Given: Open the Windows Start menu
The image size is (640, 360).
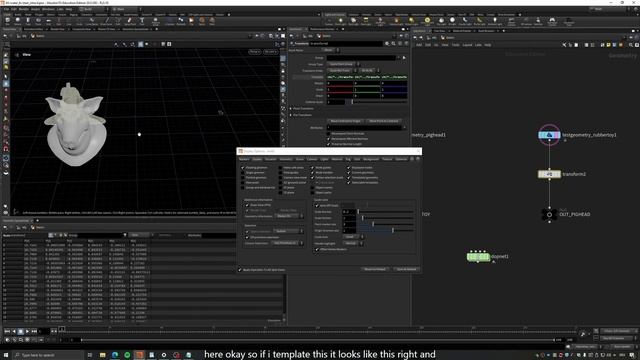Looking at the screenshot, I should coord(6,355).
